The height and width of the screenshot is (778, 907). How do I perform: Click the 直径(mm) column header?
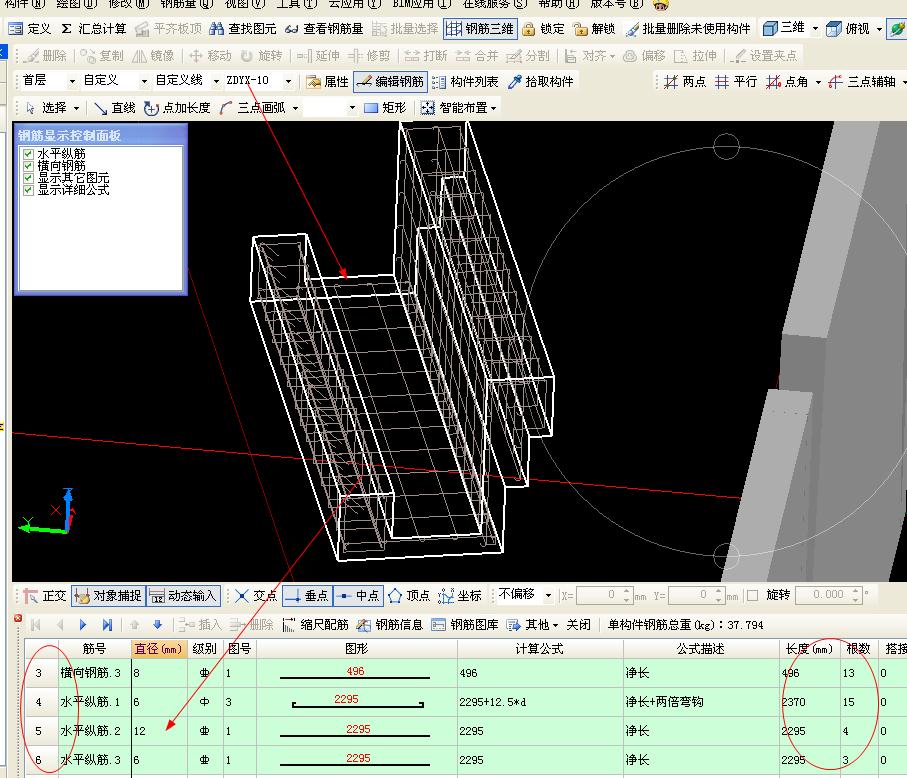pos(158,649)
